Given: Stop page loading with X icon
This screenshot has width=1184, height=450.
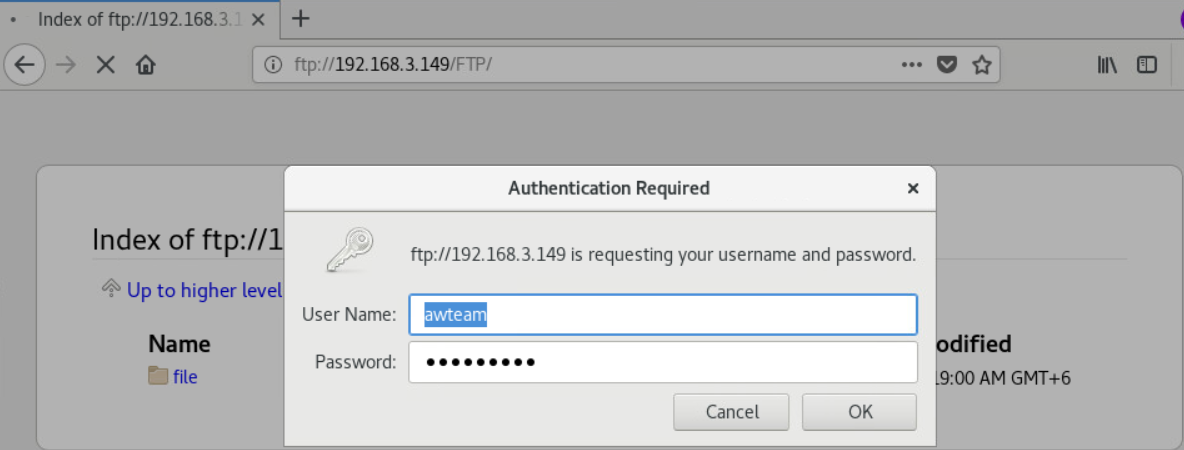Looking at the screenshot, I should (106, 66).
